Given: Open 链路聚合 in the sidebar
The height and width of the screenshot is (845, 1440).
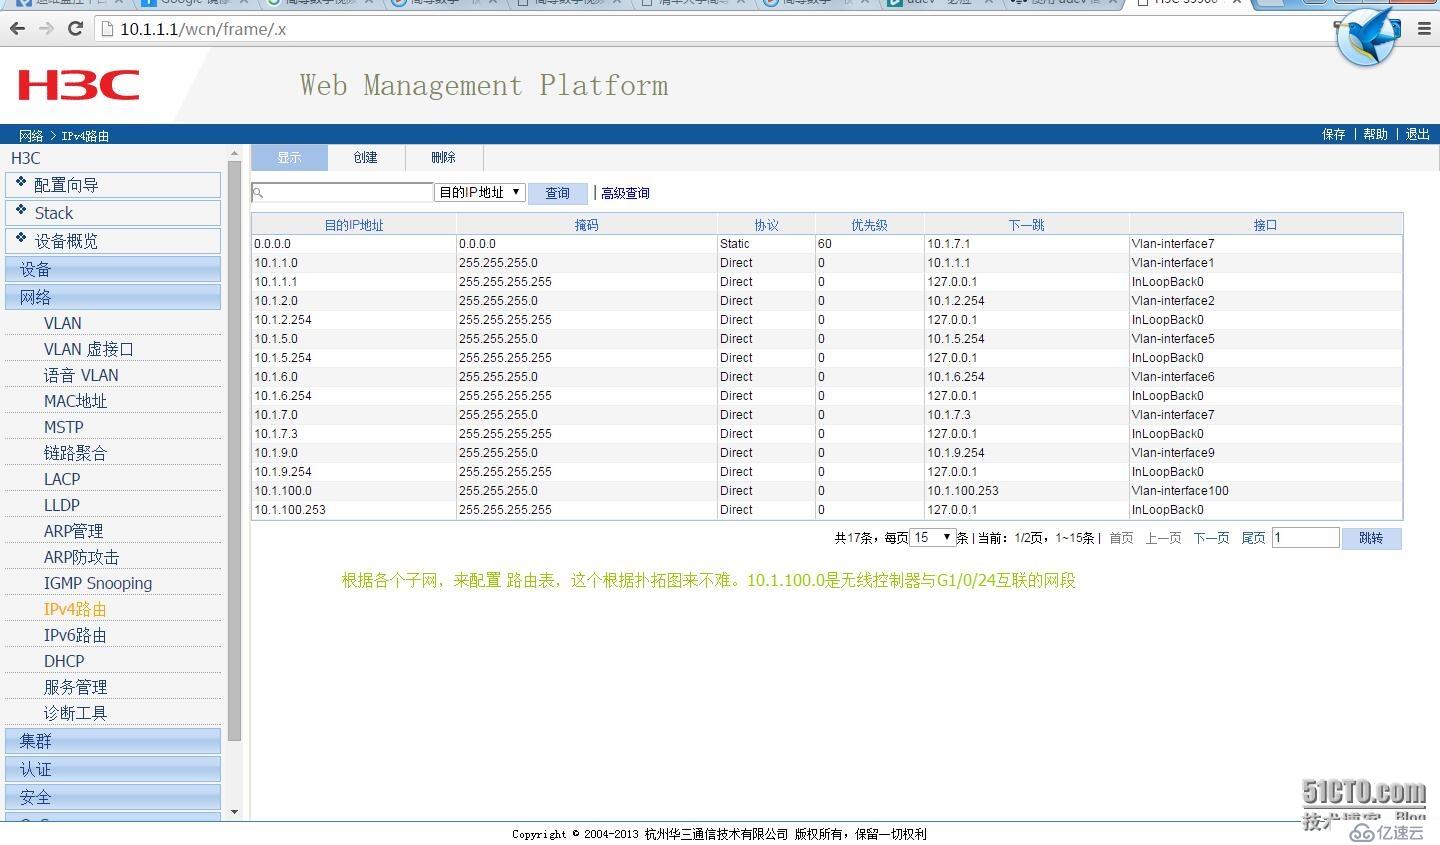Looking at the screenshot, I should coord(75,453).
